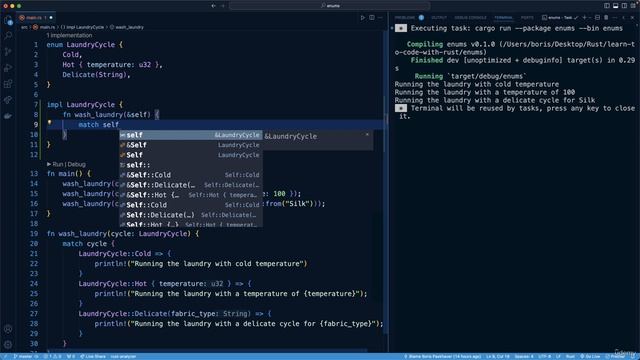
Task: Switch to the Ports tab
Action: (x=527, y=18)
